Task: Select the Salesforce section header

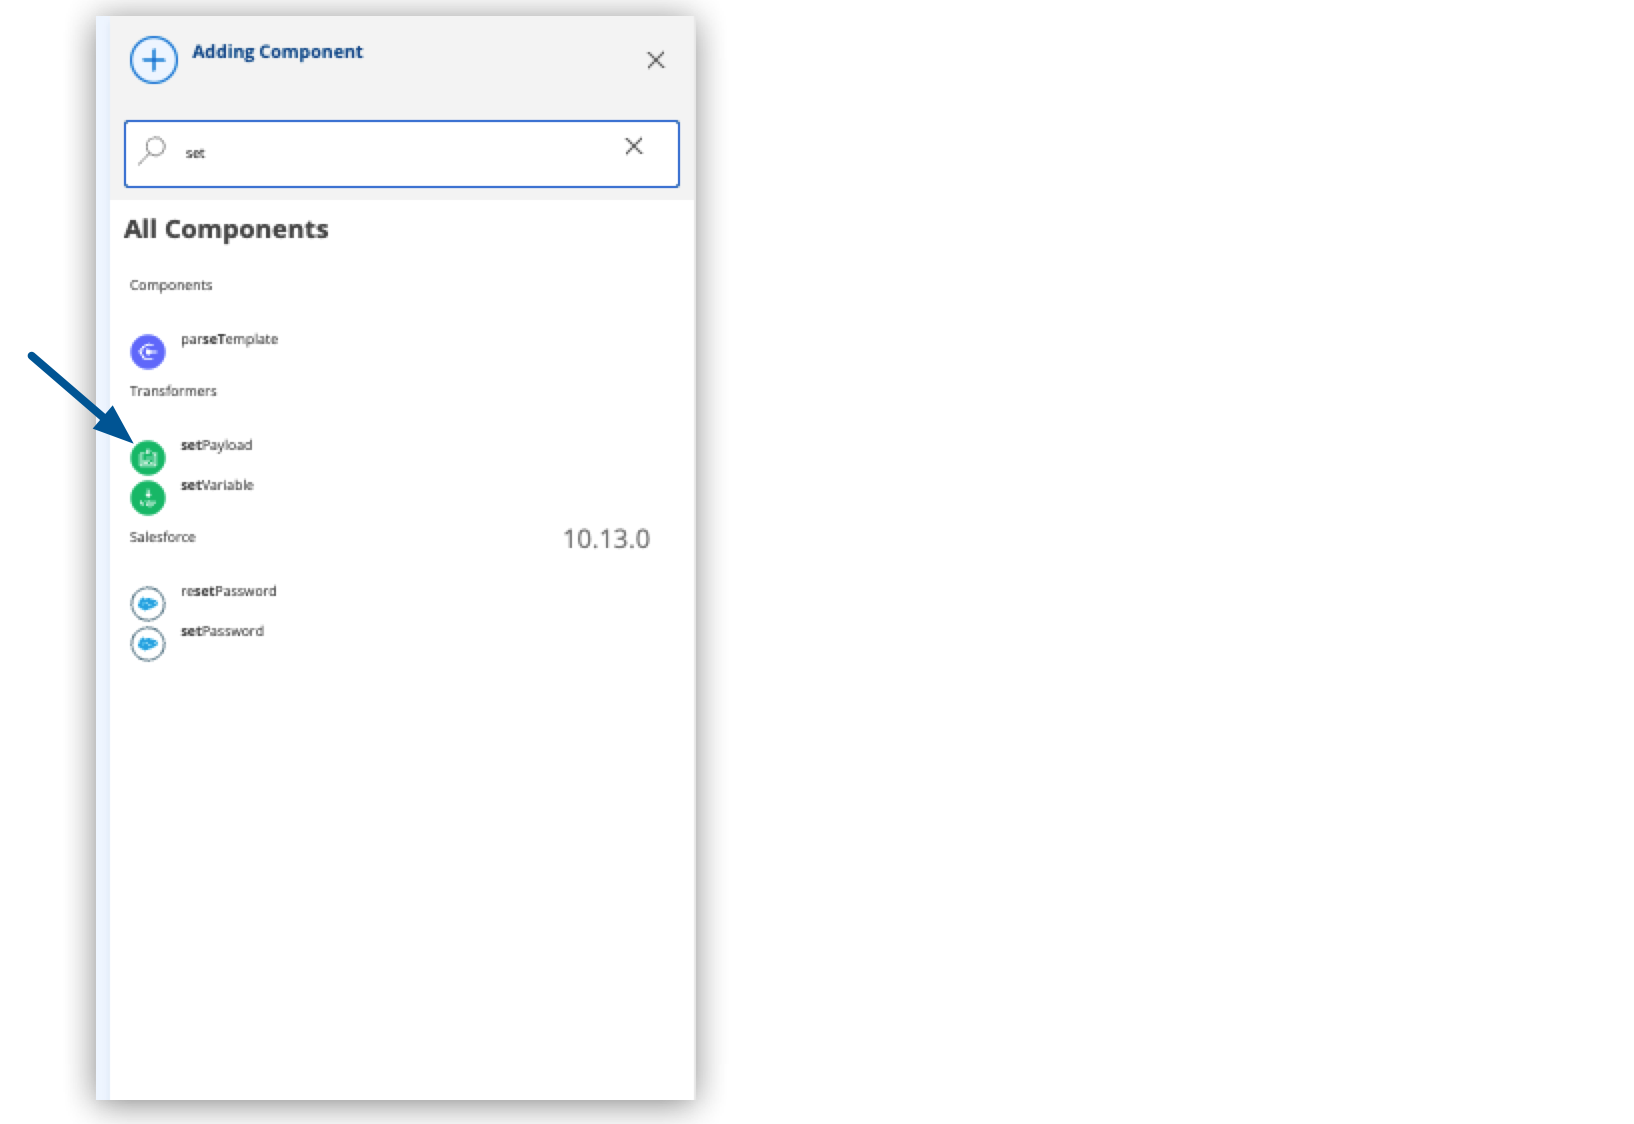Action: coord(163,537)
